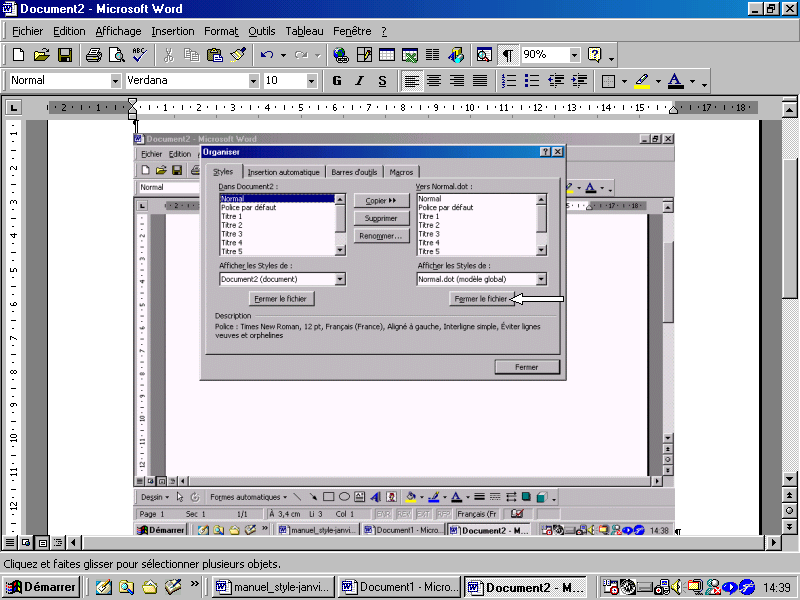The width and height of the screenshot is (800, 600).
Task: Open Print Preview from the toolbar
Action: click(x=117, y=55)
